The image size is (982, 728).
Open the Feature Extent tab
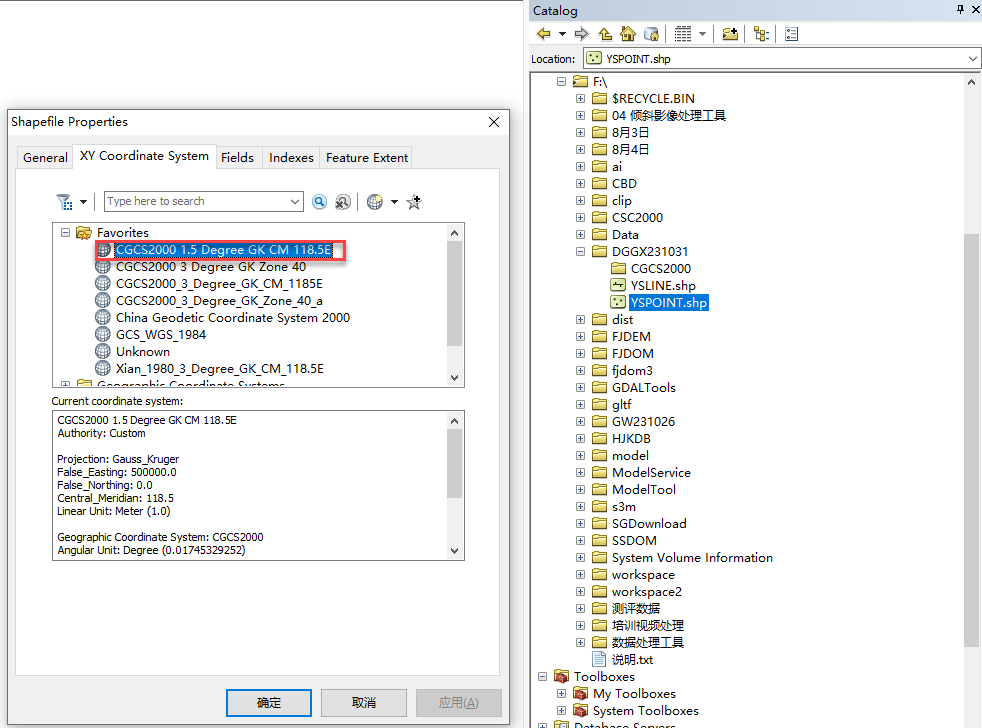366,158
